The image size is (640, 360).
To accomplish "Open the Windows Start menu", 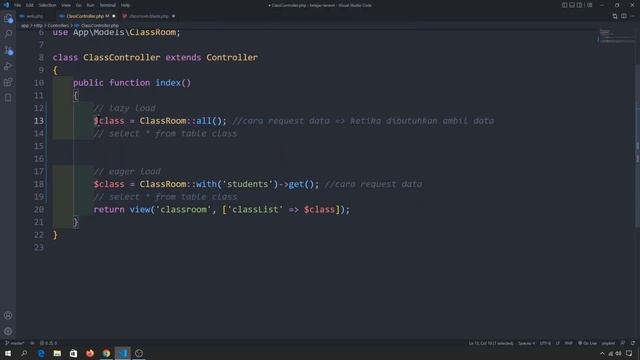I will pos(8,353).
